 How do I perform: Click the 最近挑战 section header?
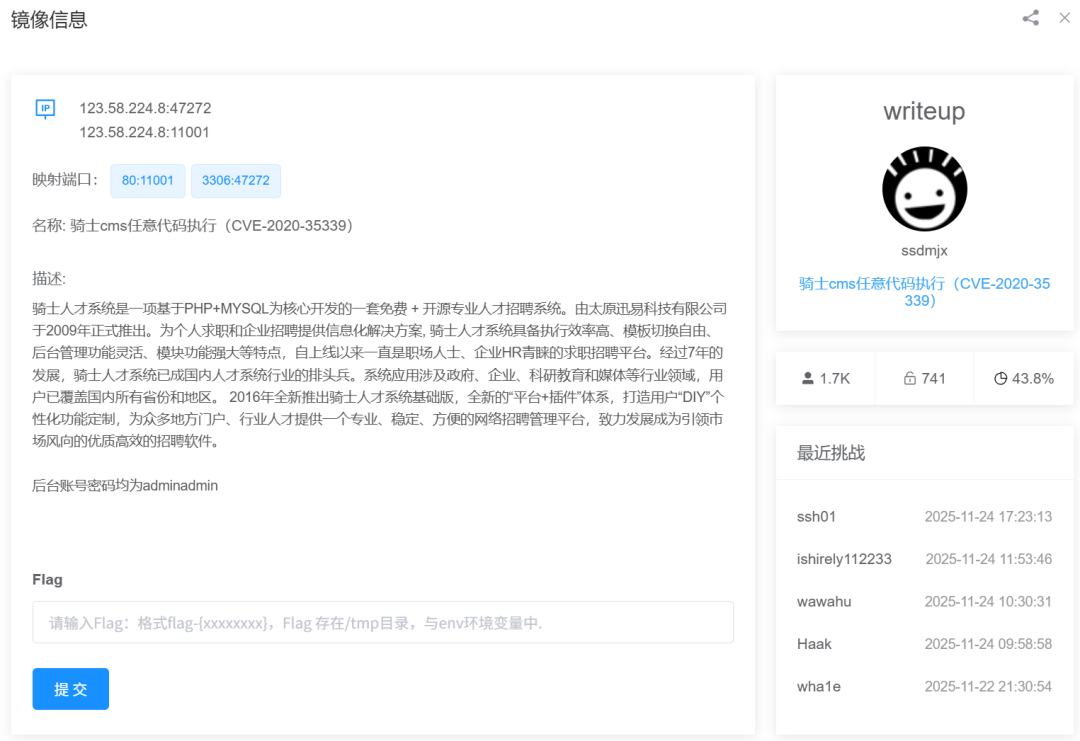[x=831, y=453]
